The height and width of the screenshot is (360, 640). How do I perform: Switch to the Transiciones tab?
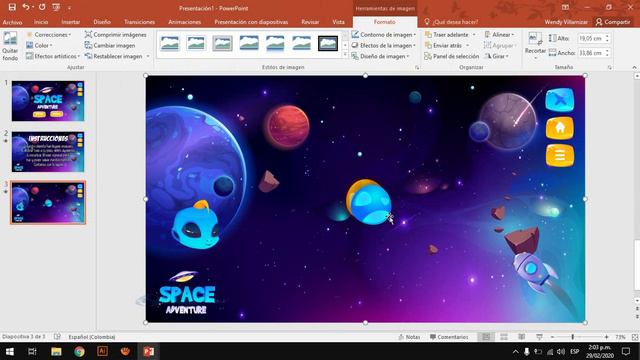click(139, 22)
